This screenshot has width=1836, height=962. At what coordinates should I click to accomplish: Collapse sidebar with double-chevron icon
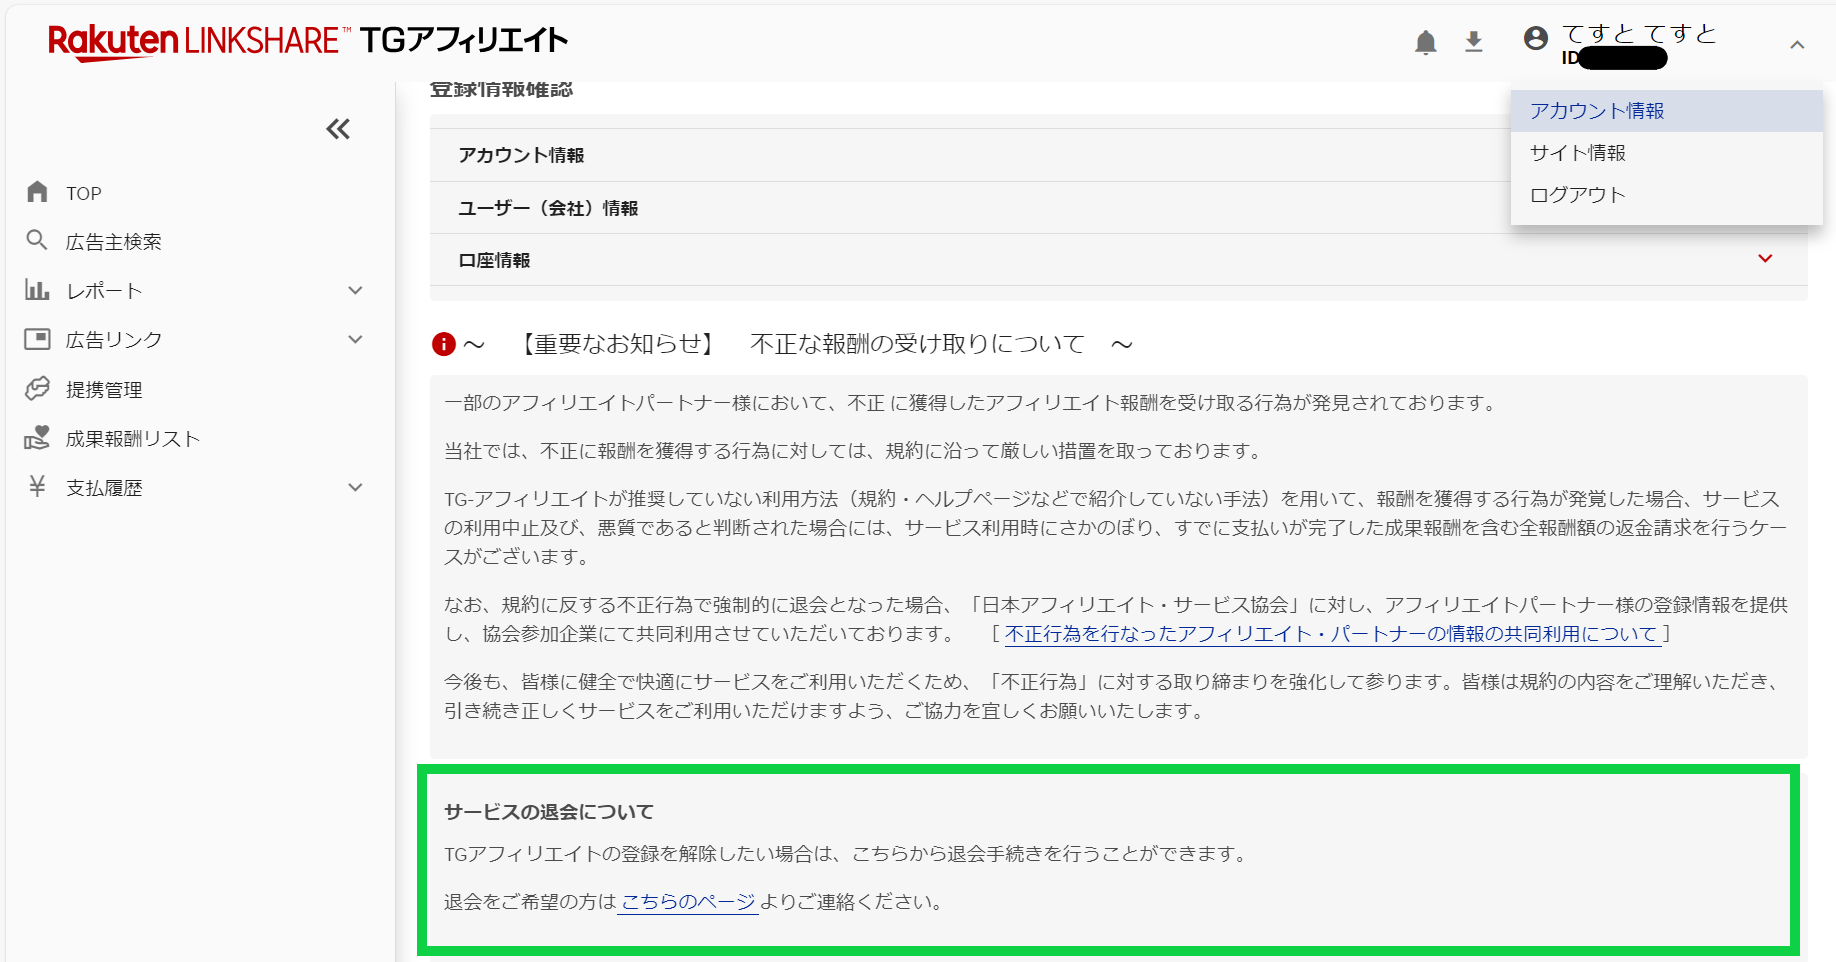point(338,129)
